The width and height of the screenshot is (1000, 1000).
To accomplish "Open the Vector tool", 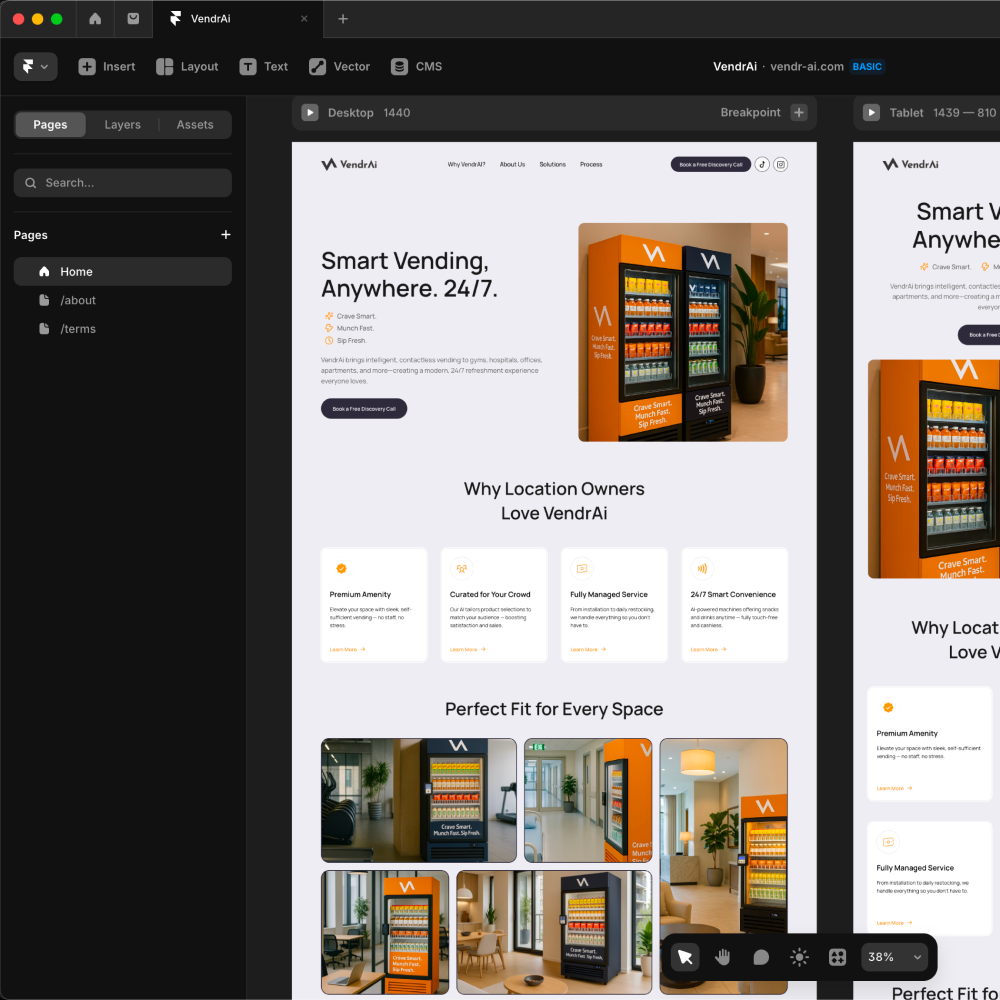I will tap(339, 67).
